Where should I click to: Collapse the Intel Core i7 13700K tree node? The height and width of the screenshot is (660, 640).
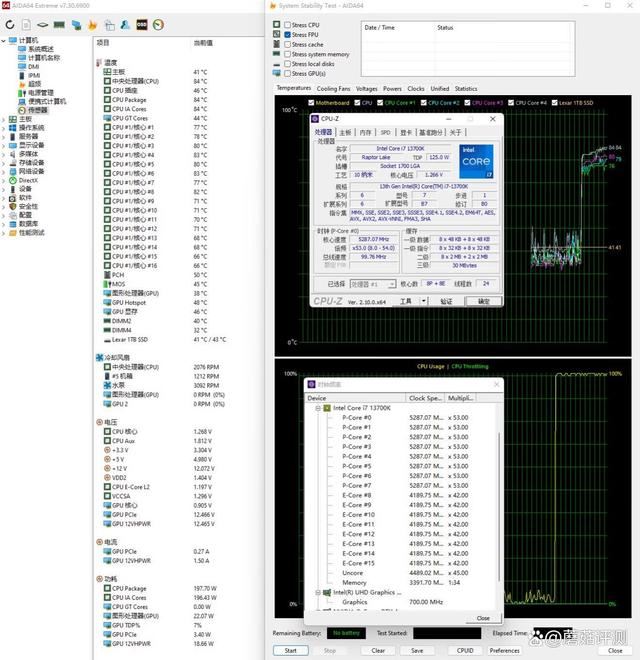tap(317, 408)
